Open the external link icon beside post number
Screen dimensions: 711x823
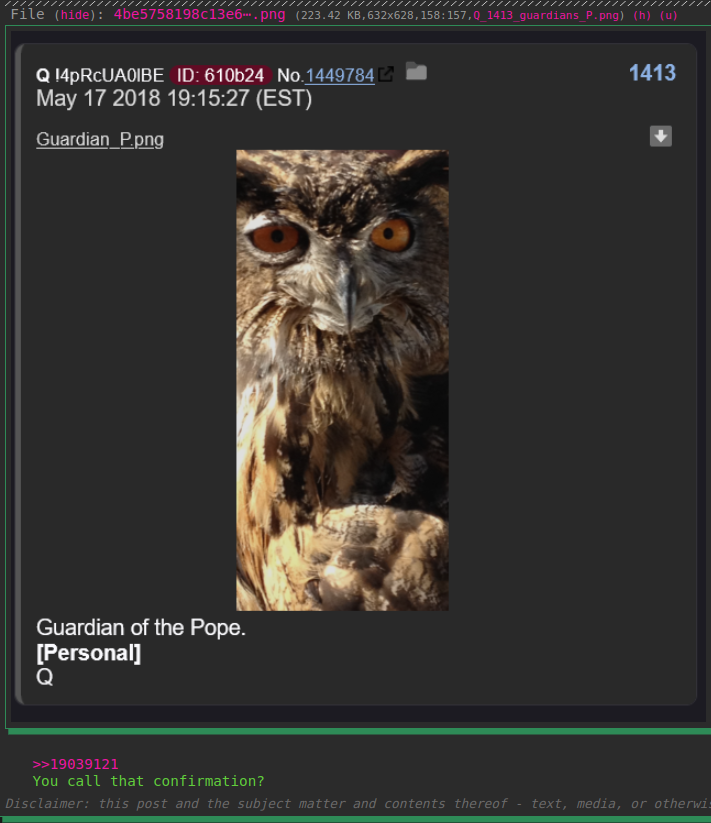click(x=386, y=74)
